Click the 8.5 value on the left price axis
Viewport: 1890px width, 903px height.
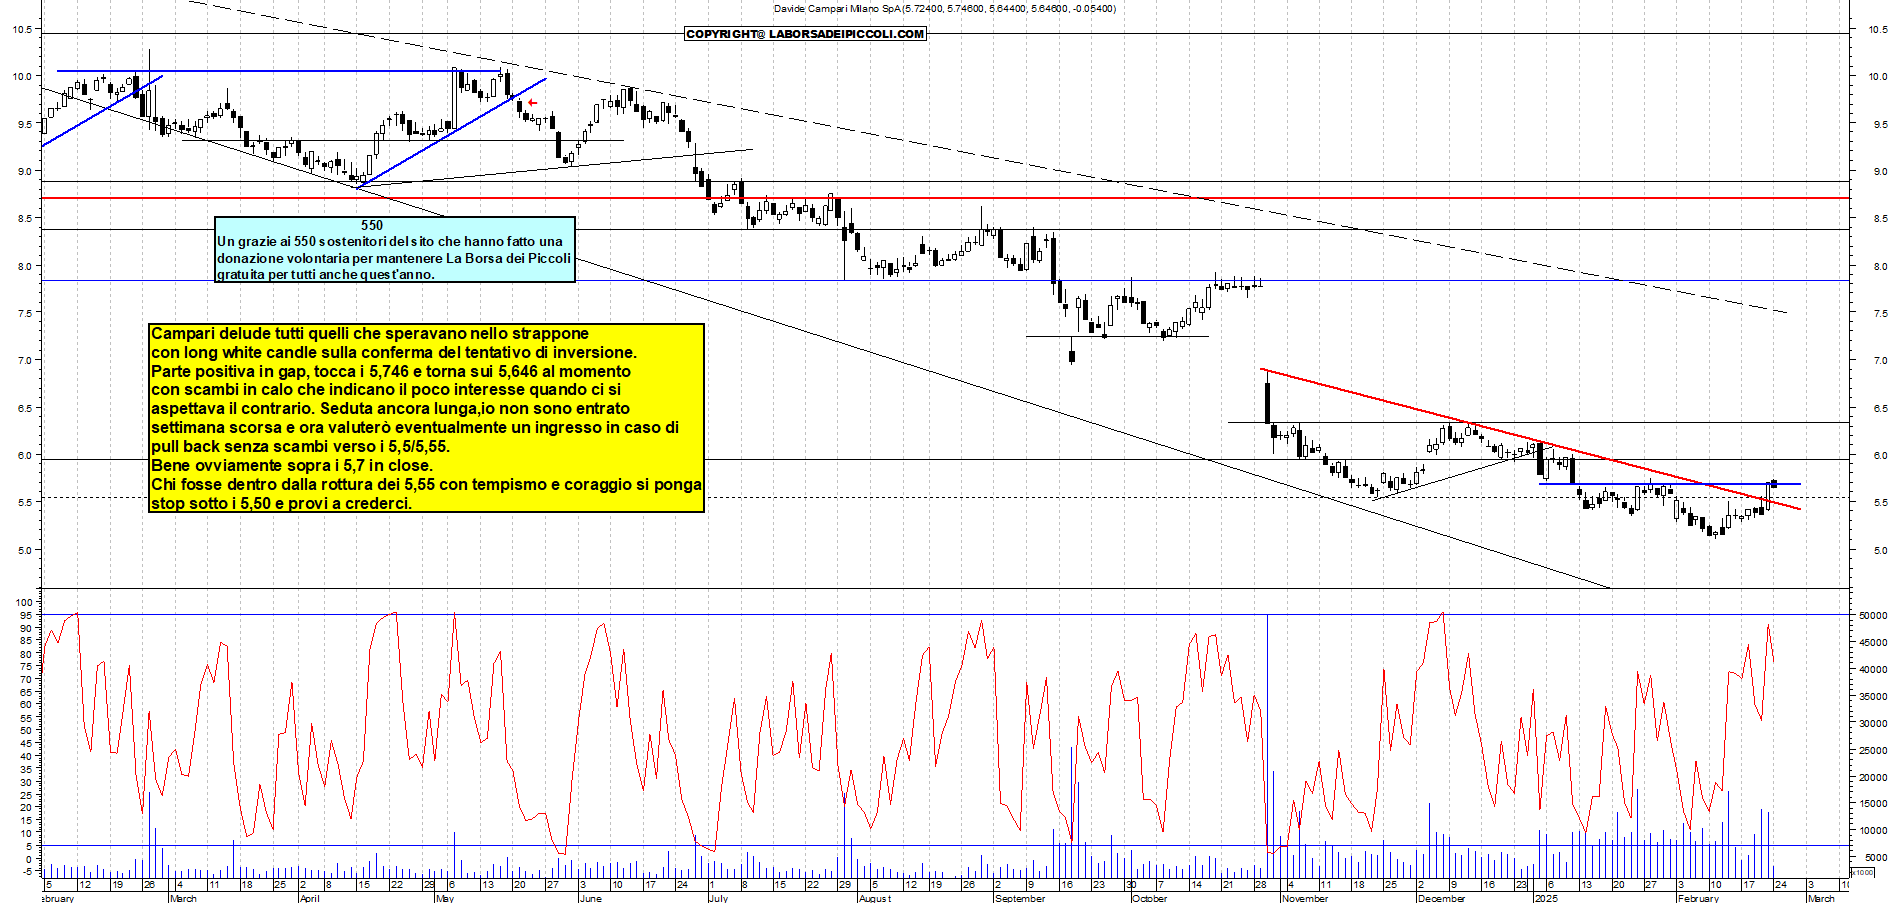24,218
